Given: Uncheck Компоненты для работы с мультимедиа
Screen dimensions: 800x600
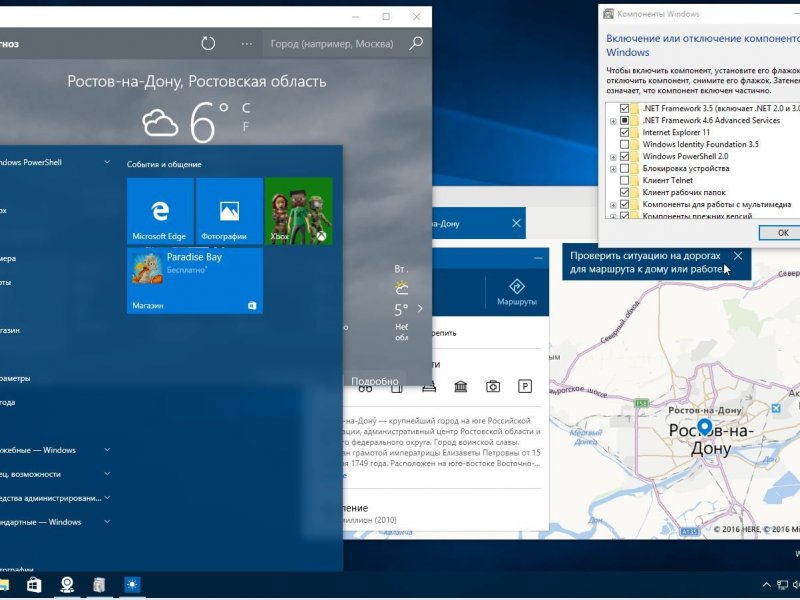Looking at the screenshot, I should pyautogui.click(x=624, y=204).
